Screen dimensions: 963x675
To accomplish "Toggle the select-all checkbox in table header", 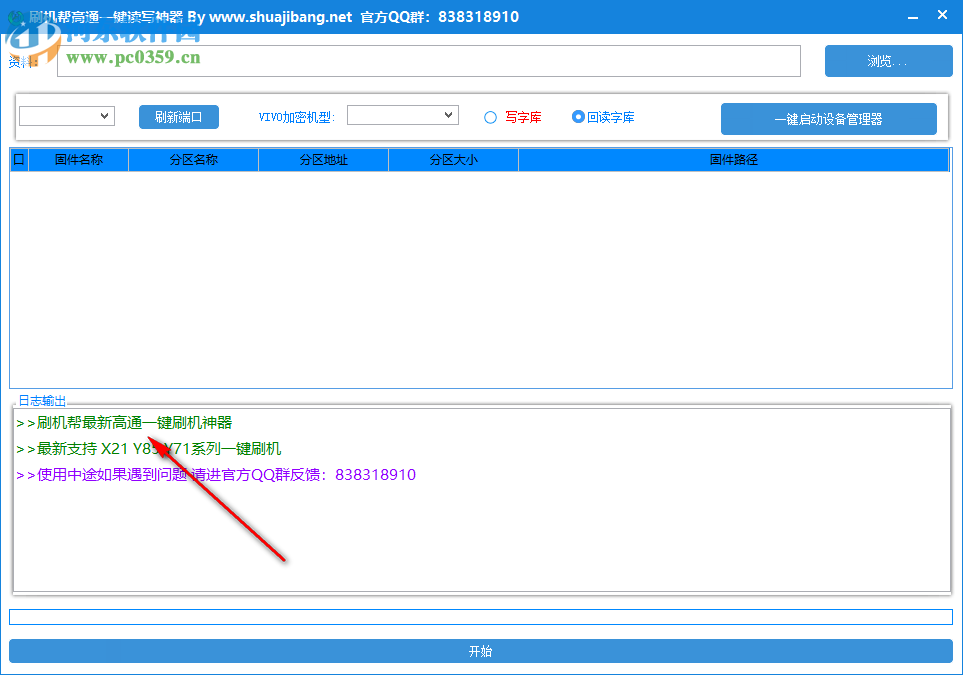I will [x=19, y=160].
